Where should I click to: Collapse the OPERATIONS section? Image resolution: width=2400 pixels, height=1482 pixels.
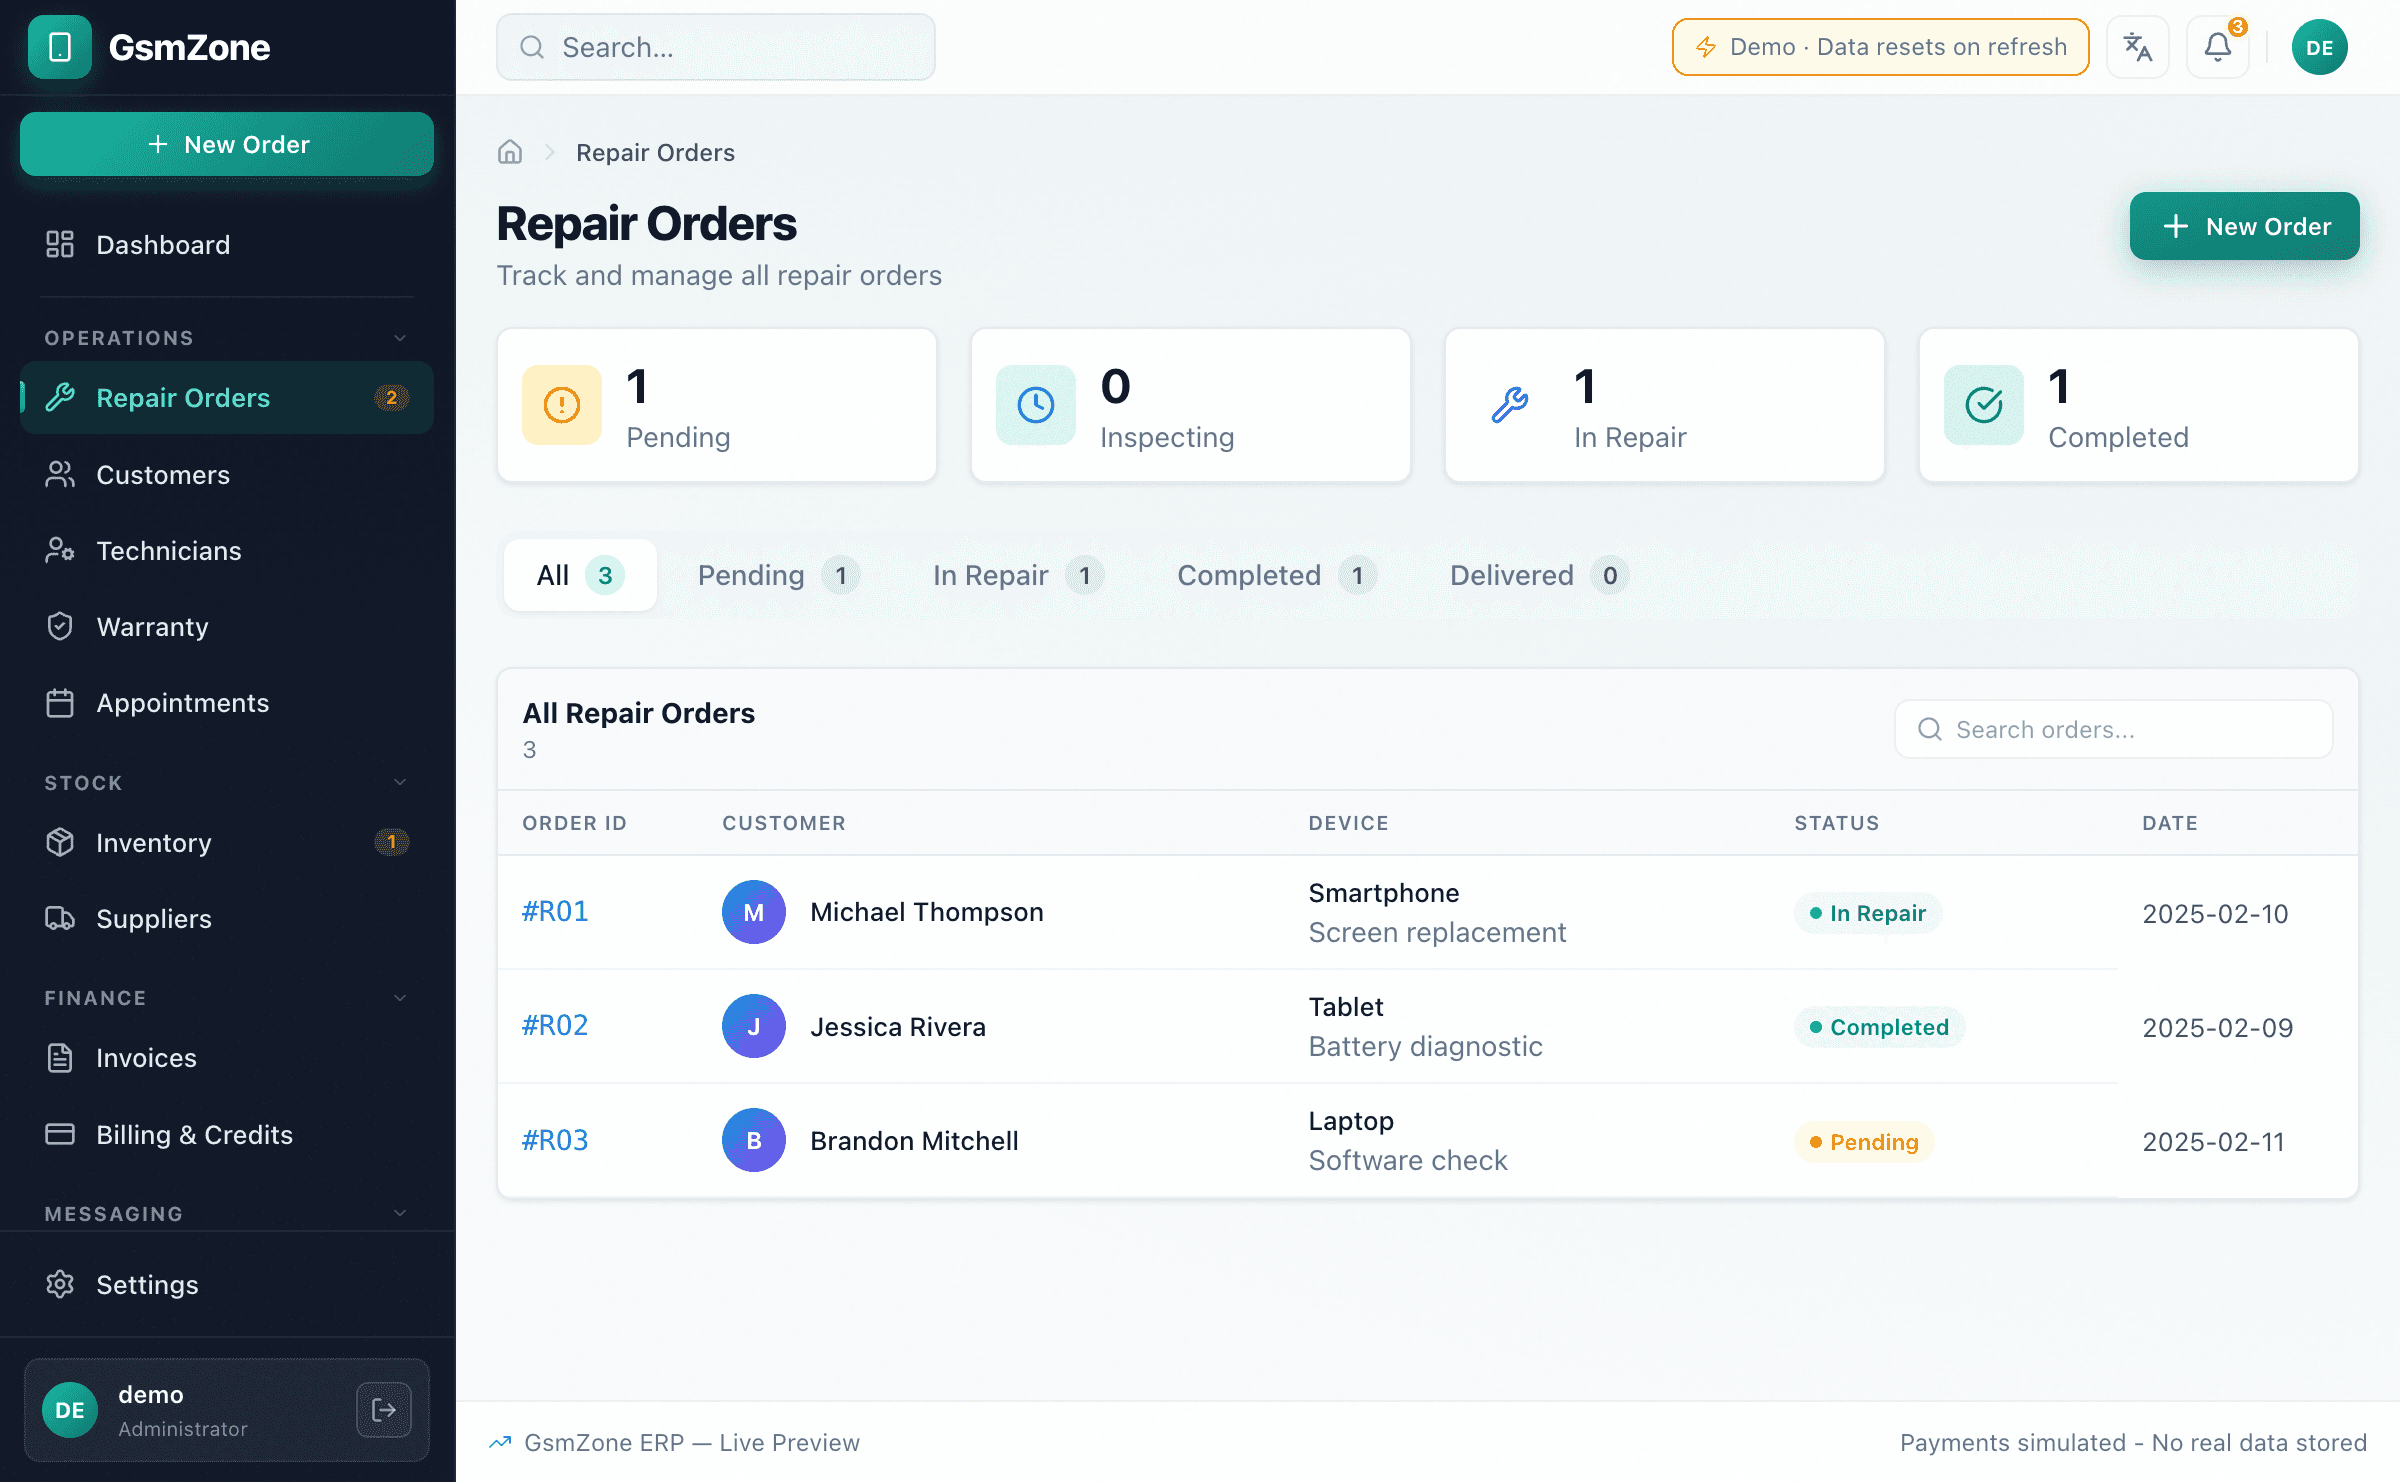tap(399, 338)
